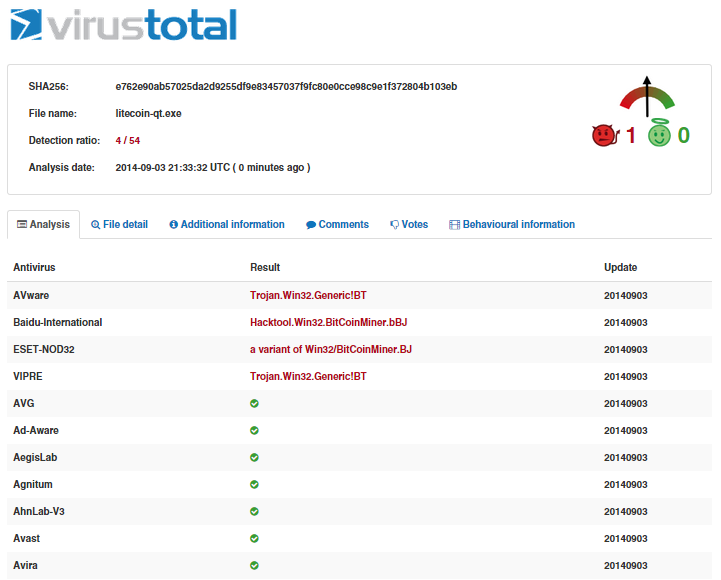
Task: Click the green check in AhnLab-V3 row
Action: (x=254, y=511)
